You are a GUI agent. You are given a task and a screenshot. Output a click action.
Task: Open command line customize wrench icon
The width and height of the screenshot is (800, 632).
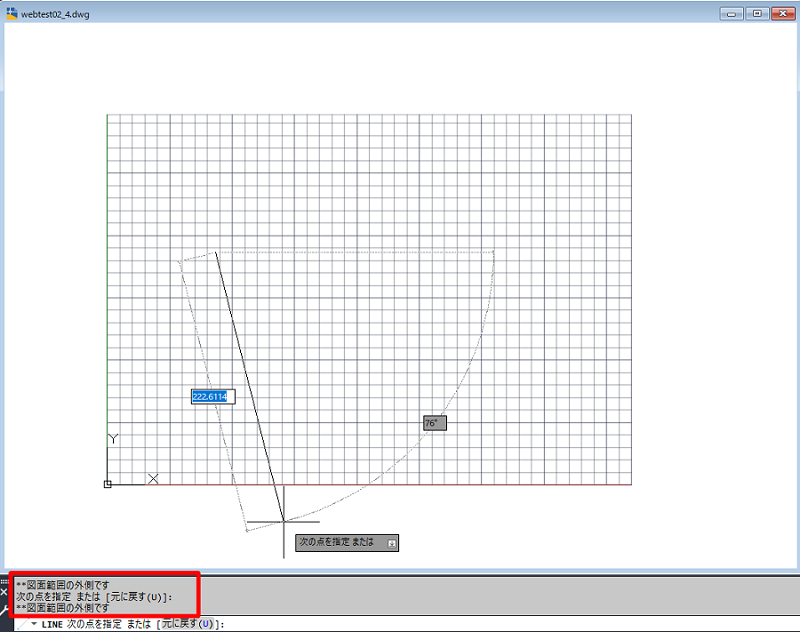pos(4,610)
